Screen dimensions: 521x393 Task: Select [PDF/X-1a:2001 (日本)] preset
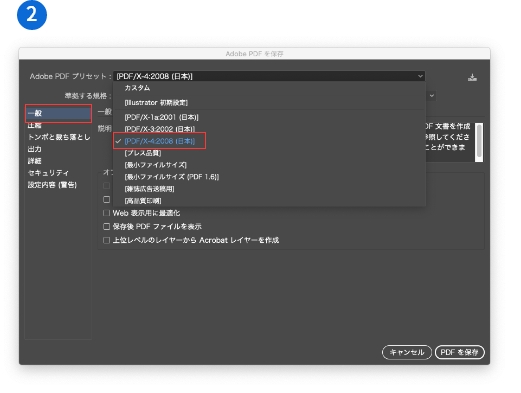click(x=161, y=117)
